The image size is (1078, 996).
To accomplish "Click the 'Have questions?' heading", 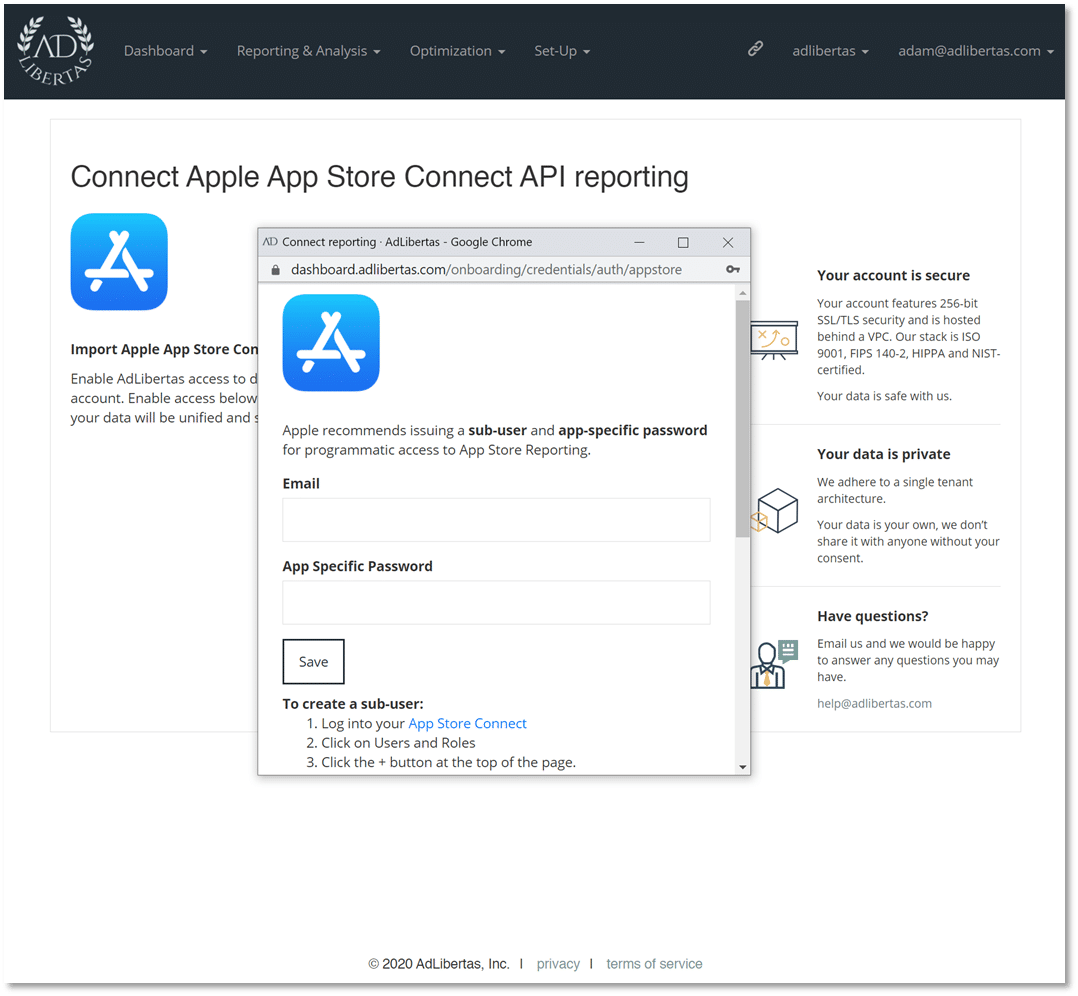I will click(872, 616).
